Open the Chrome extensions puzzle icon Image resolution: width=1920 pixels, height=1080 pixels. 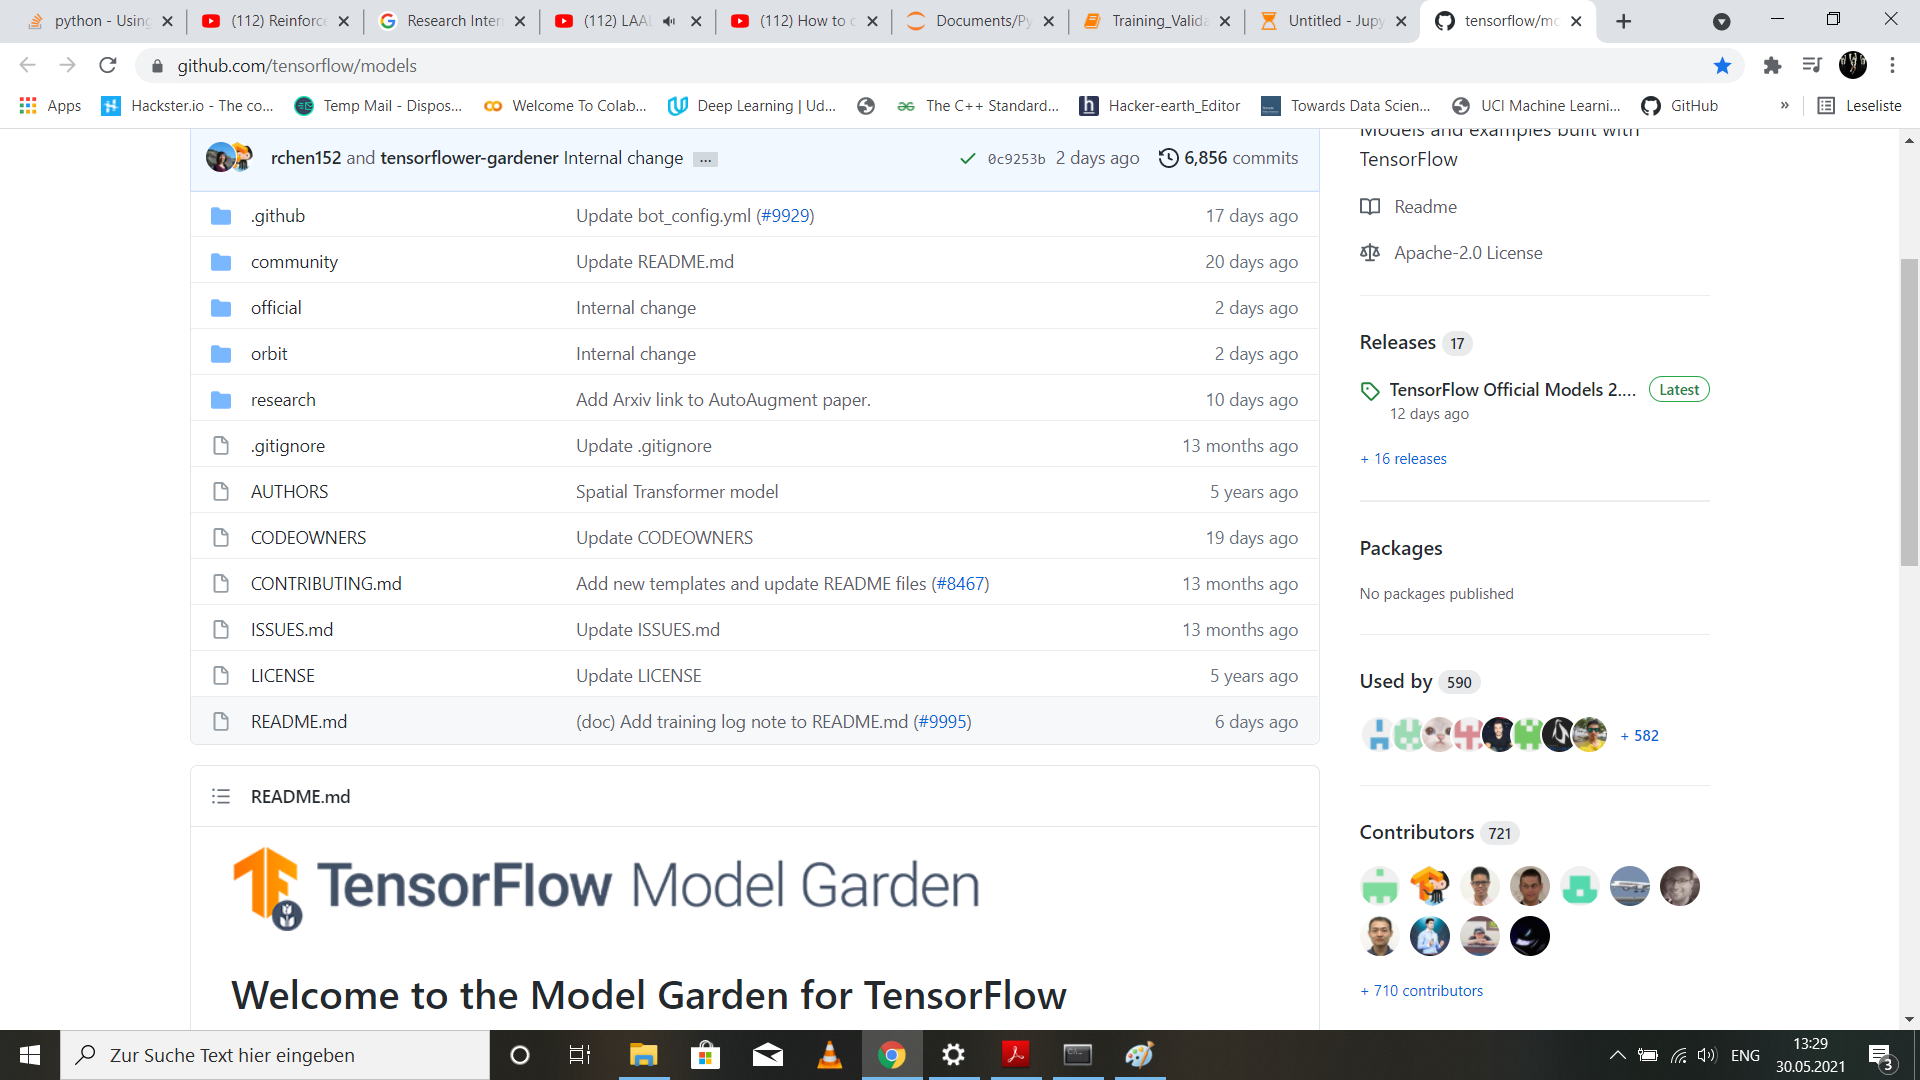[1773, 65]
